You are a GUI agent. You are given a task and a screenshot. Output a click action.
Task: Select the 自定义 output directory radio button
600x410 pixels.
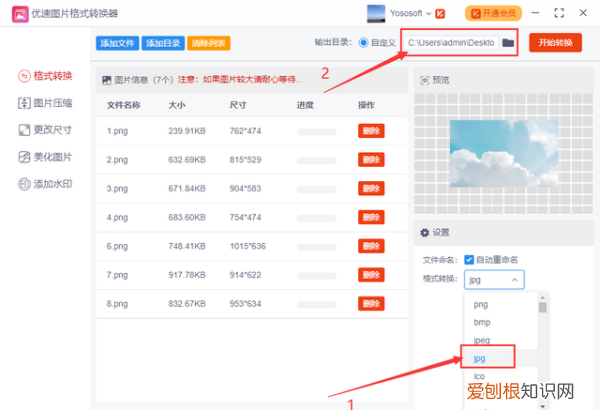[x=363, y=42]
